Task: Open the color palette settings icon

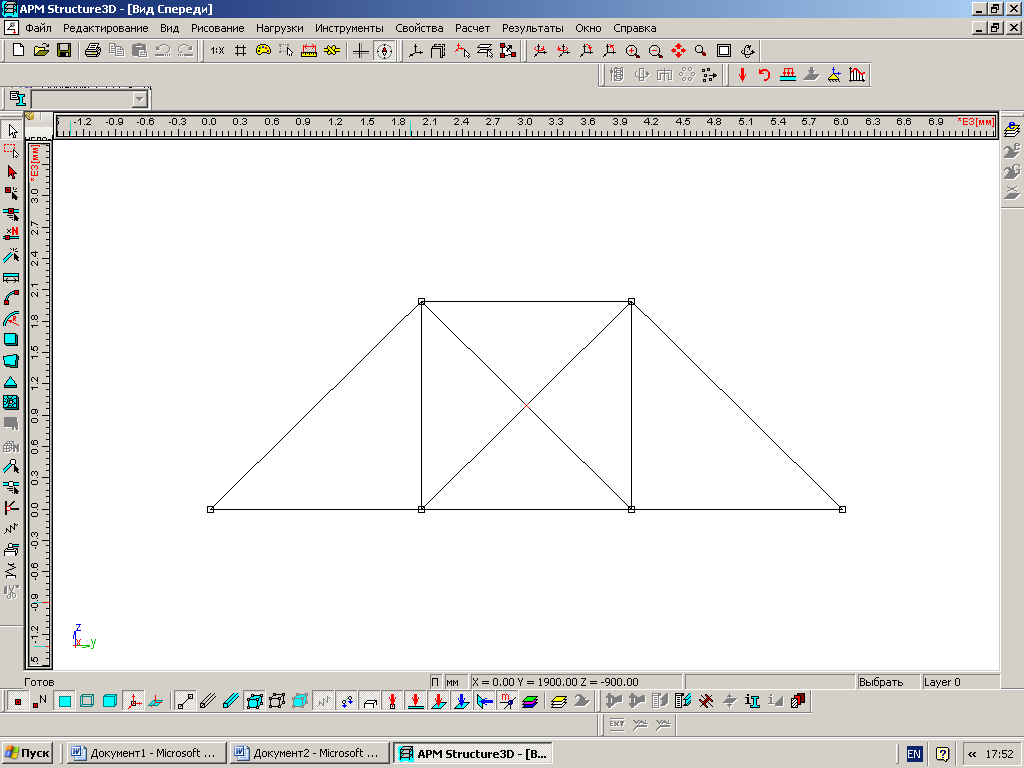Action: point(263,50)
